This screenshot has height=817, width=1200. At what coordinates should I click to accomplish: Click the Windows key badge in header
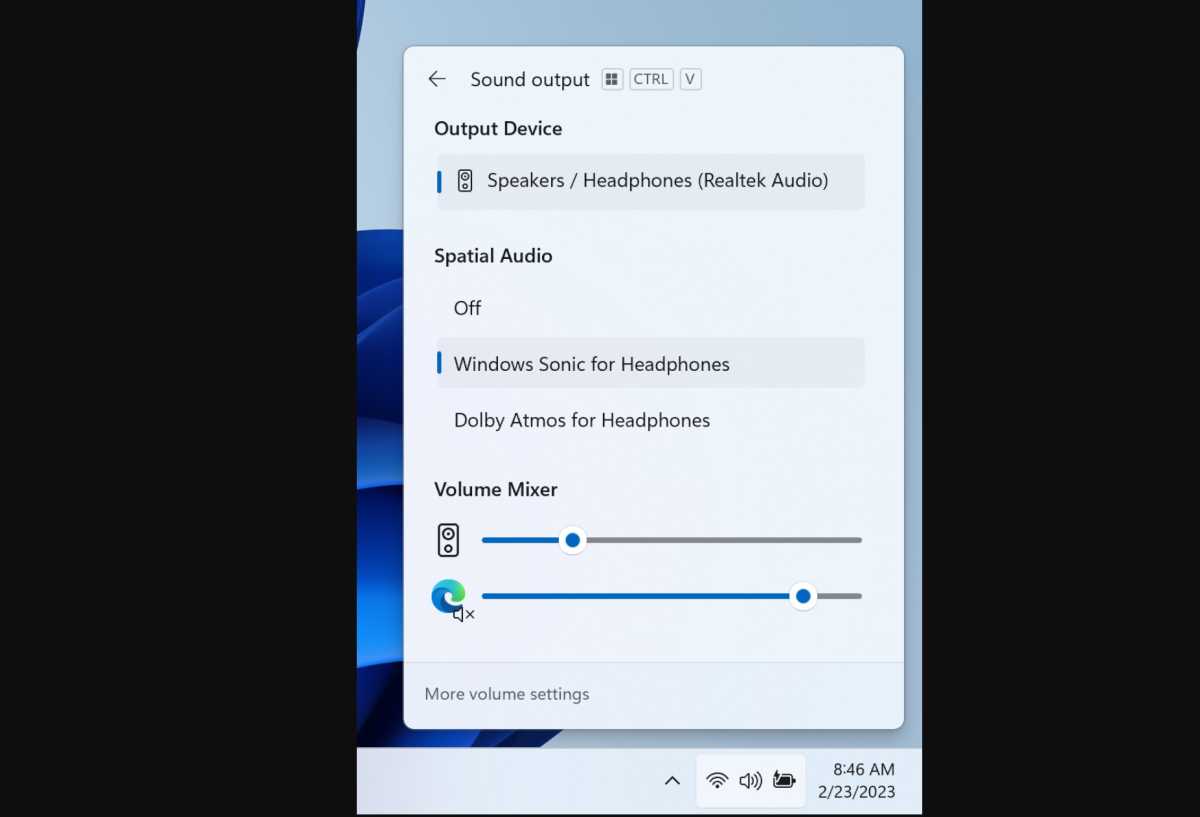click(x=612, y=79)
